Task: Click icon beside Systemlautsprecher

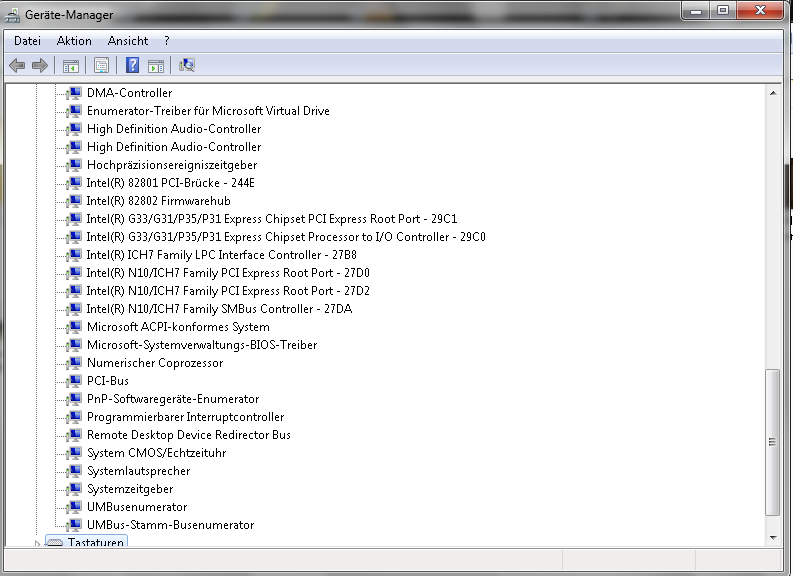Action: [74, 471]
